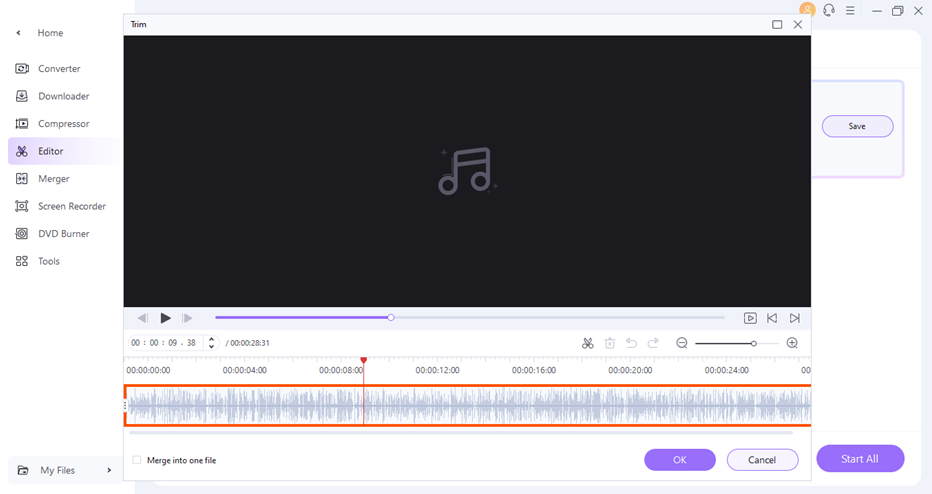Image resolution: width=932 pixels, height=494 pixels.
Task: Redo the trim action
Action: [653, 343]
